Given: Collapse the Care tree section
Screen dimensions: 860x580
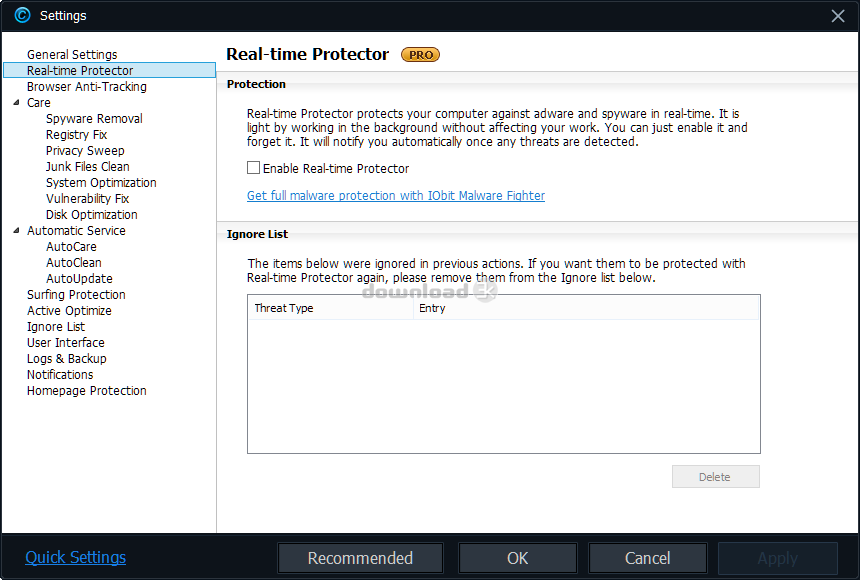Looking at the screenshot, I should pos(16,103).
